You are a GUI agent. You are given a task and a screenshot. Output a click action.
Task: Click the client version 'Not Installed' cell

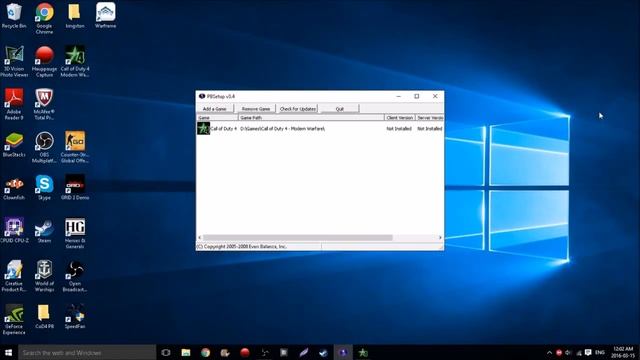click(399, 129)
